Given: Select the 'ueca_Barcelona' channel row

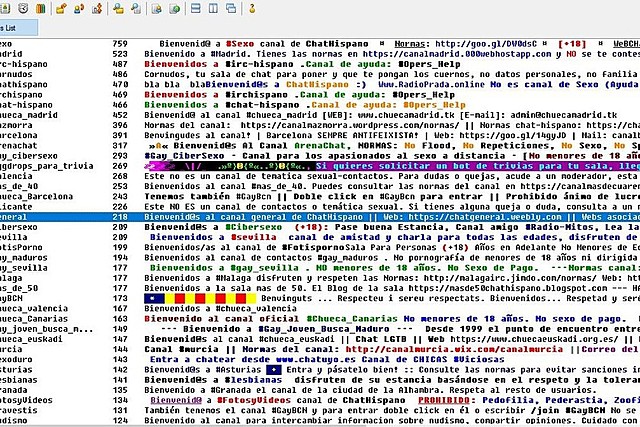Looking at the screenshot, I should coord(320,197).
